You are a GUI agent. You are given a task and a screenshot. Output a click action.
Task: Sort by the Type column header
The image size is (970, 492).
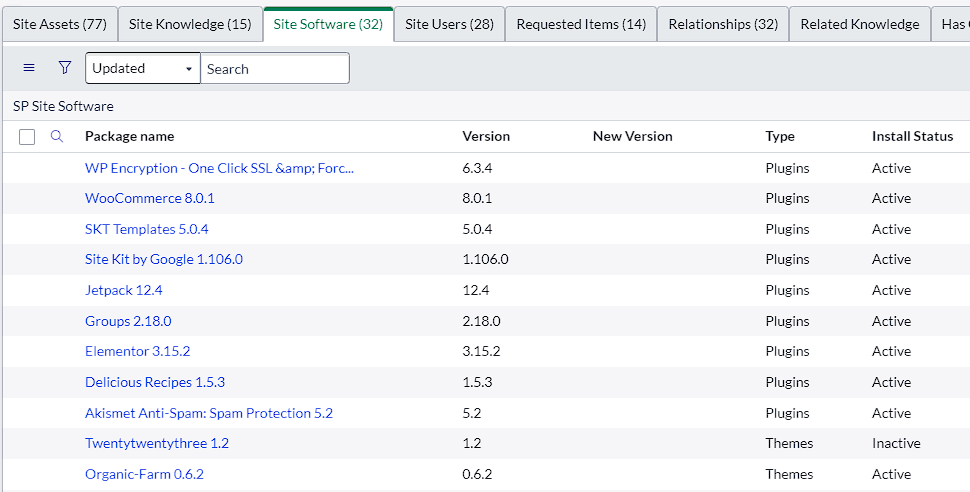pyautogui.click(x=779, y=136)
